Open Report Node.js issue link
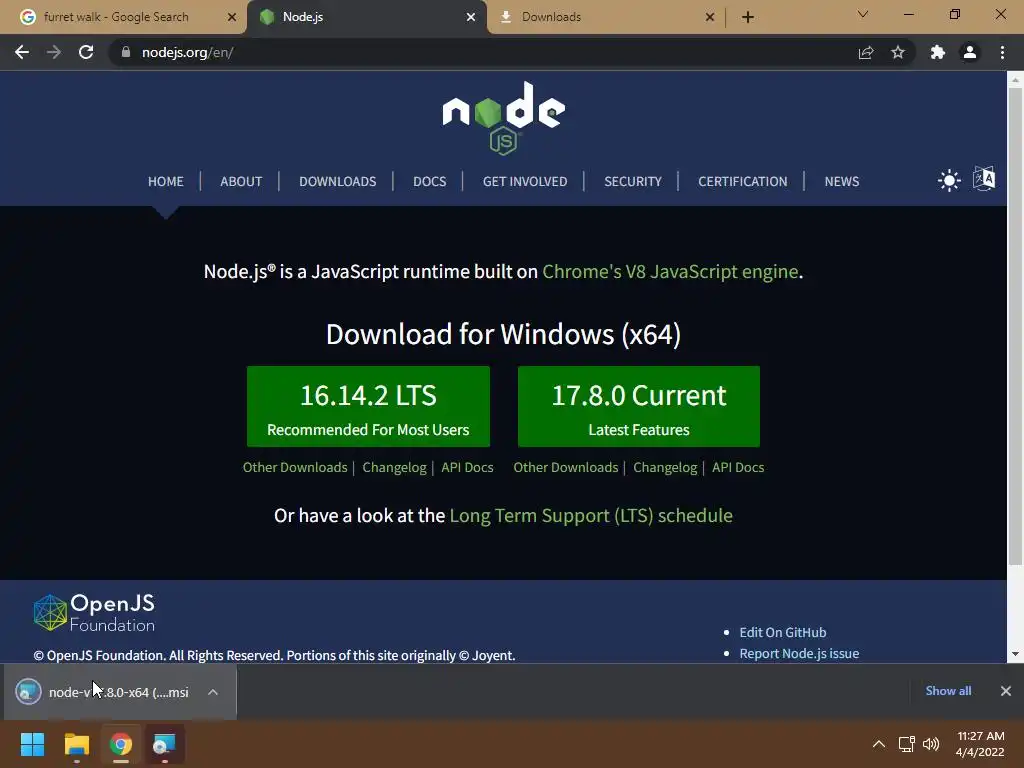 [x=799, y=654]
